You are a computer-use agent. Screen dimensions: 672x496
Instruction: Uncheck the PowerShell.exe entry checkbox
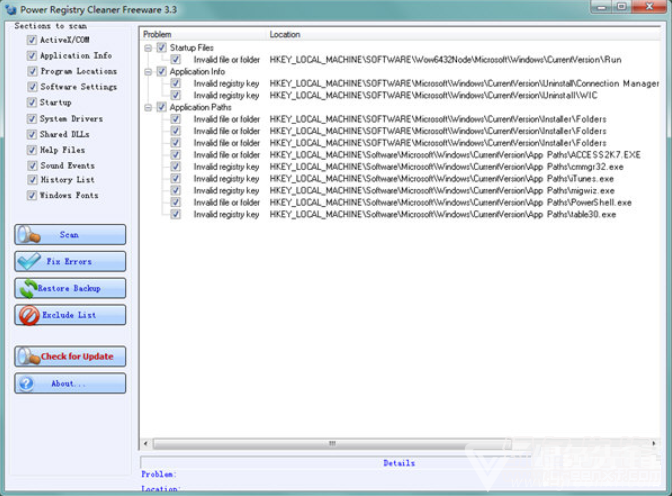point(176,202)
